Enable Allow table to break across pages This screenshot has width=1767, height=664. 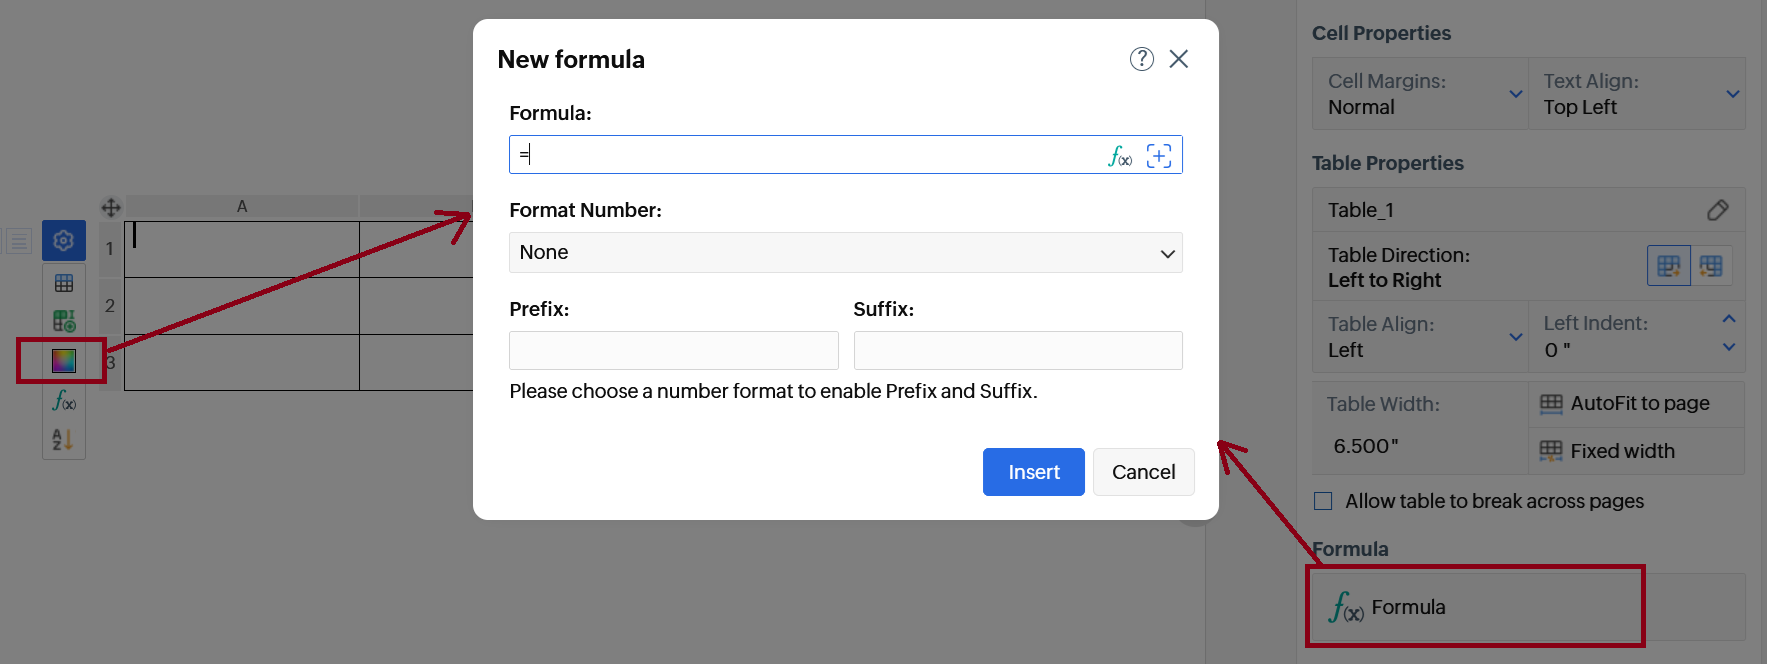click(x=1323, y=501)
